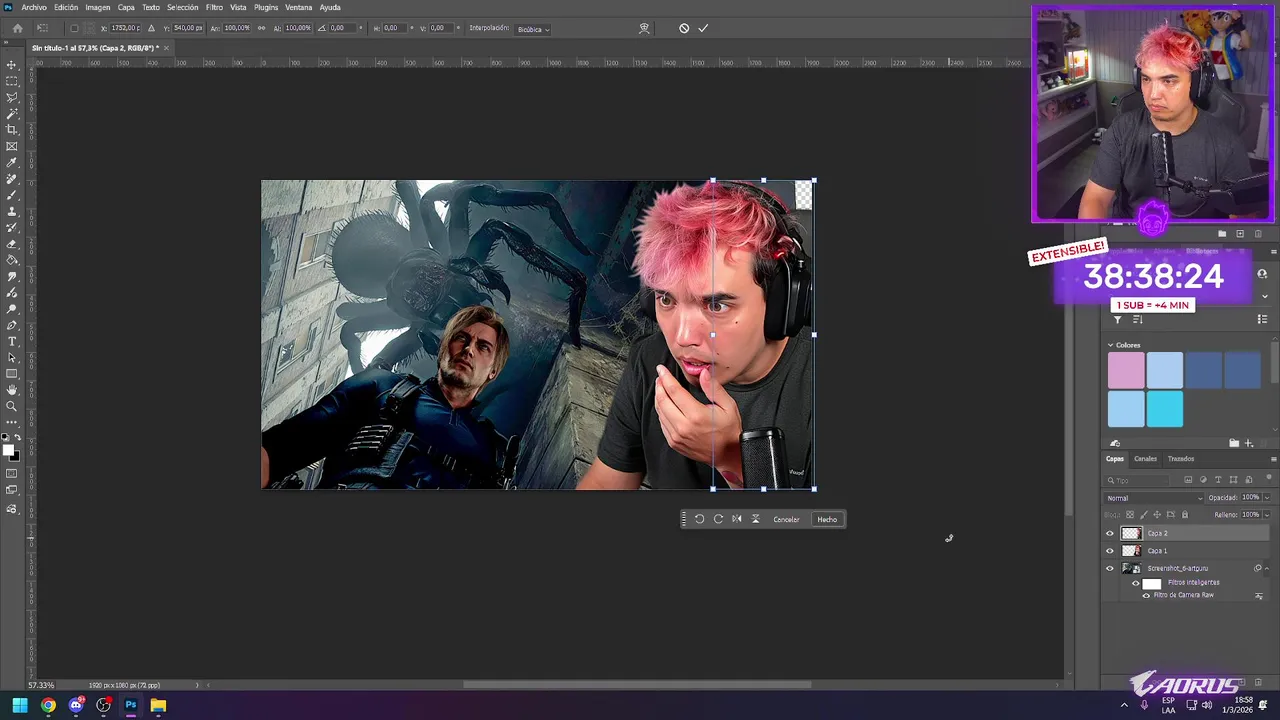Open the Archivo menu

(x=34, y=7)
